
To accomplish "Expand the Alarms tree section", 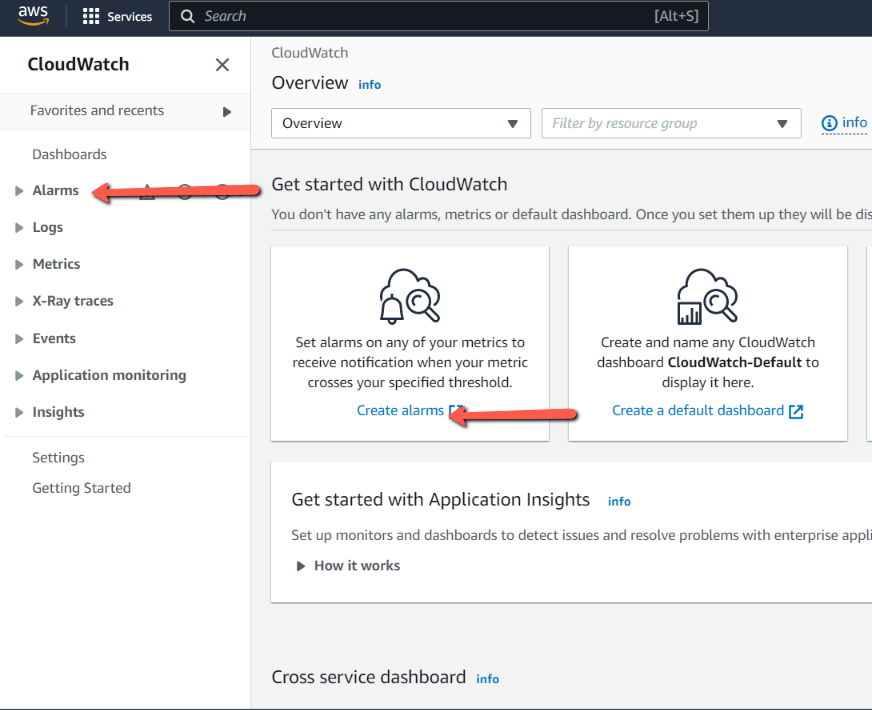I will tap(19, 191).
